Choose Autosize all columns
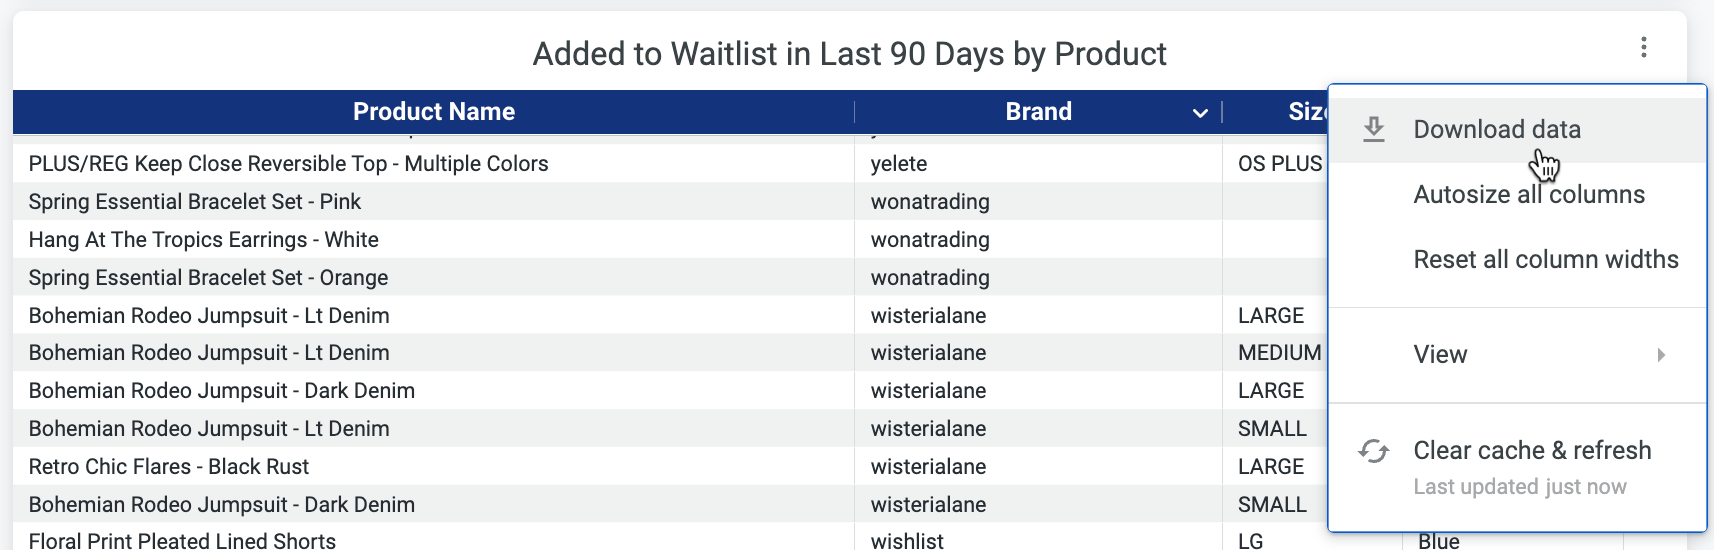This screenshot has height=550, width=1714. coord(1528,195)
